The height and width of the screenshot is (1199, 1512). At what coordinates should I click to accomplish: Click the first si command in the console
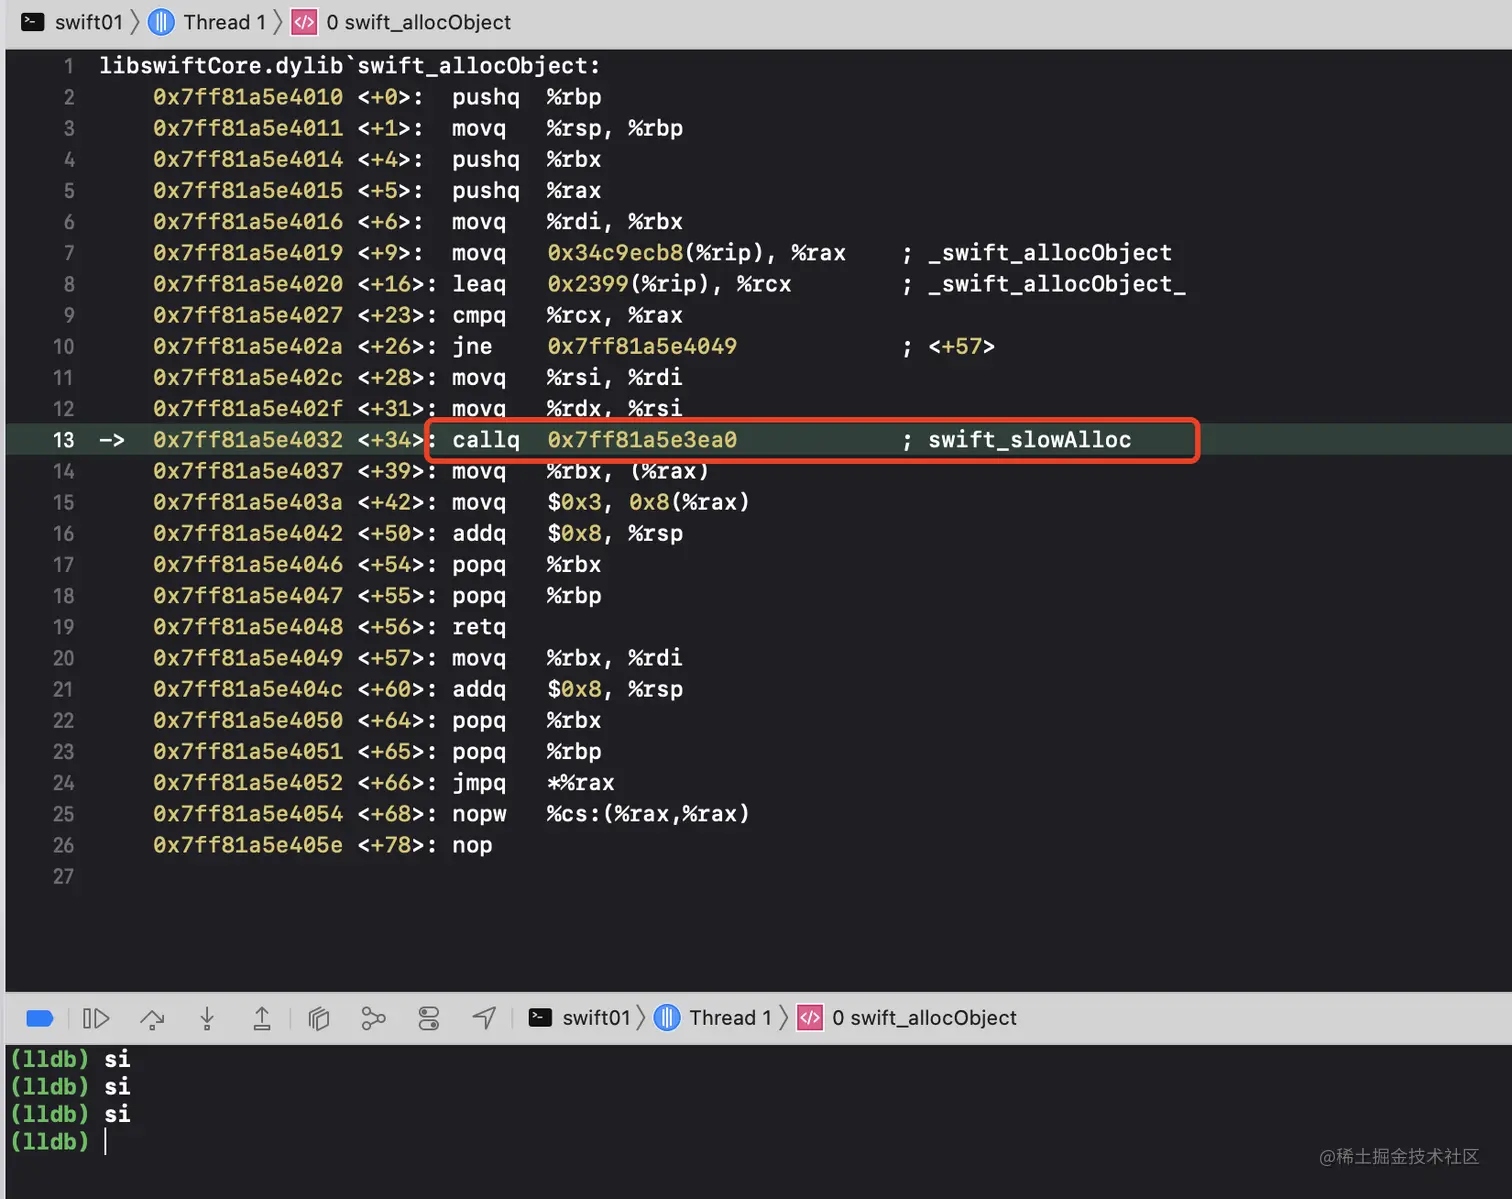[117, 1059]
